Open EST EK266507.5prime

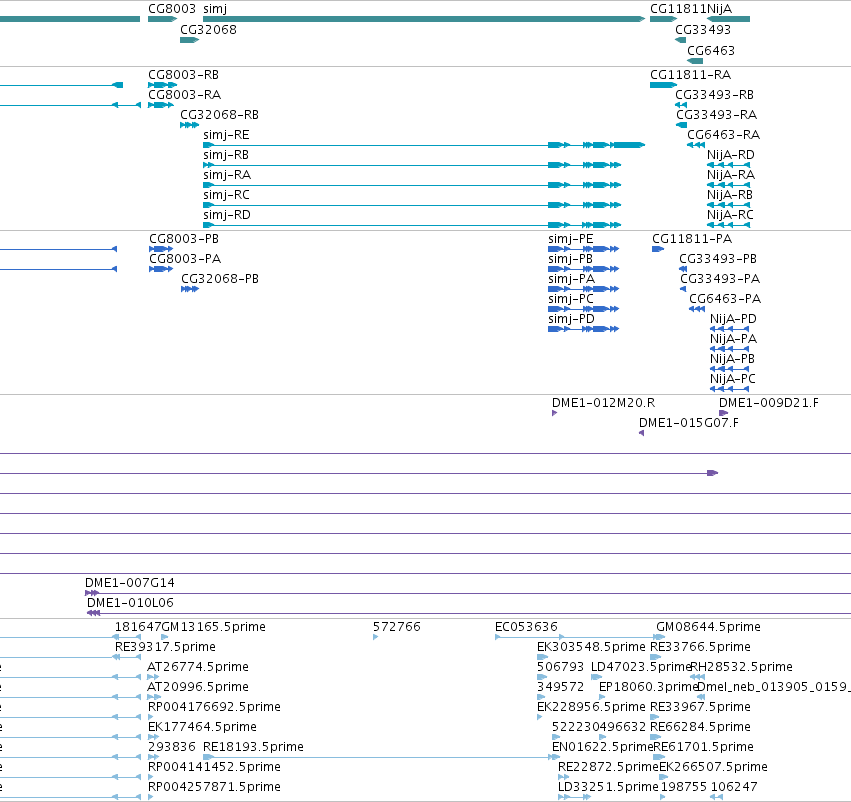coord(713,767)
